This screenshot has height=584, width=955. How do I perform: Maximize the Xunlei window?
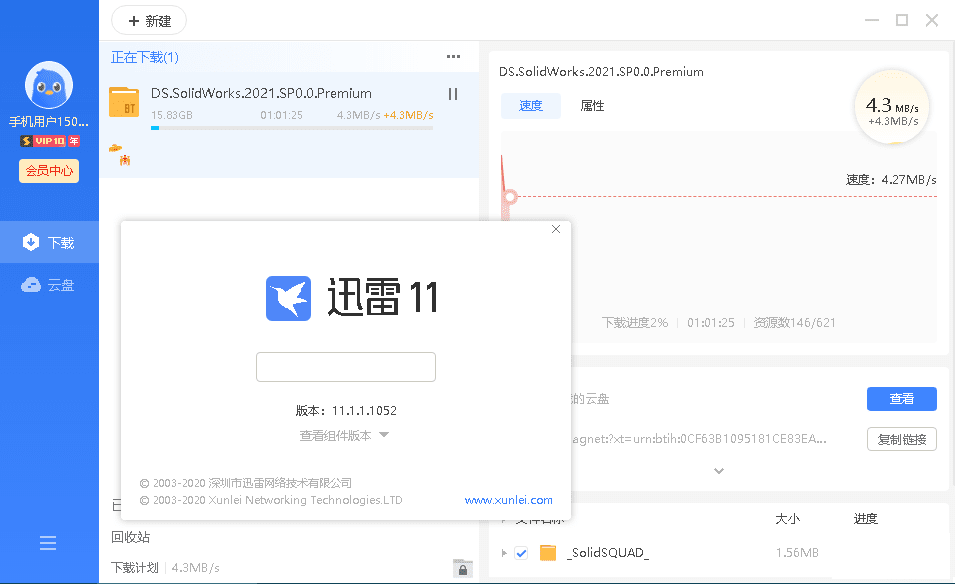click(x=902, y=20)
